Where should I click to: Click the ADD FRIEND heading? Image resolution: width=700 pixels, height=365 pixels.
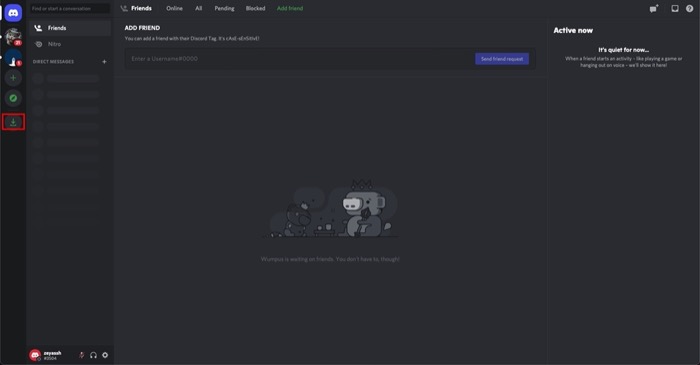[x=142, y=28]
